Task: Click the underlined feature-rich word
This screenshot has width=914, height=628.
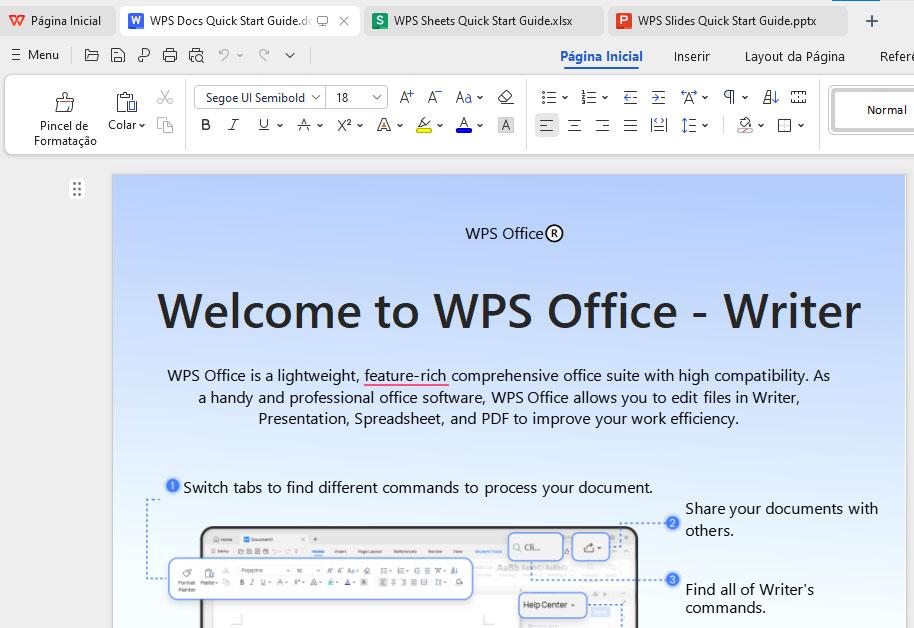Action: click(x=405, y=376)
